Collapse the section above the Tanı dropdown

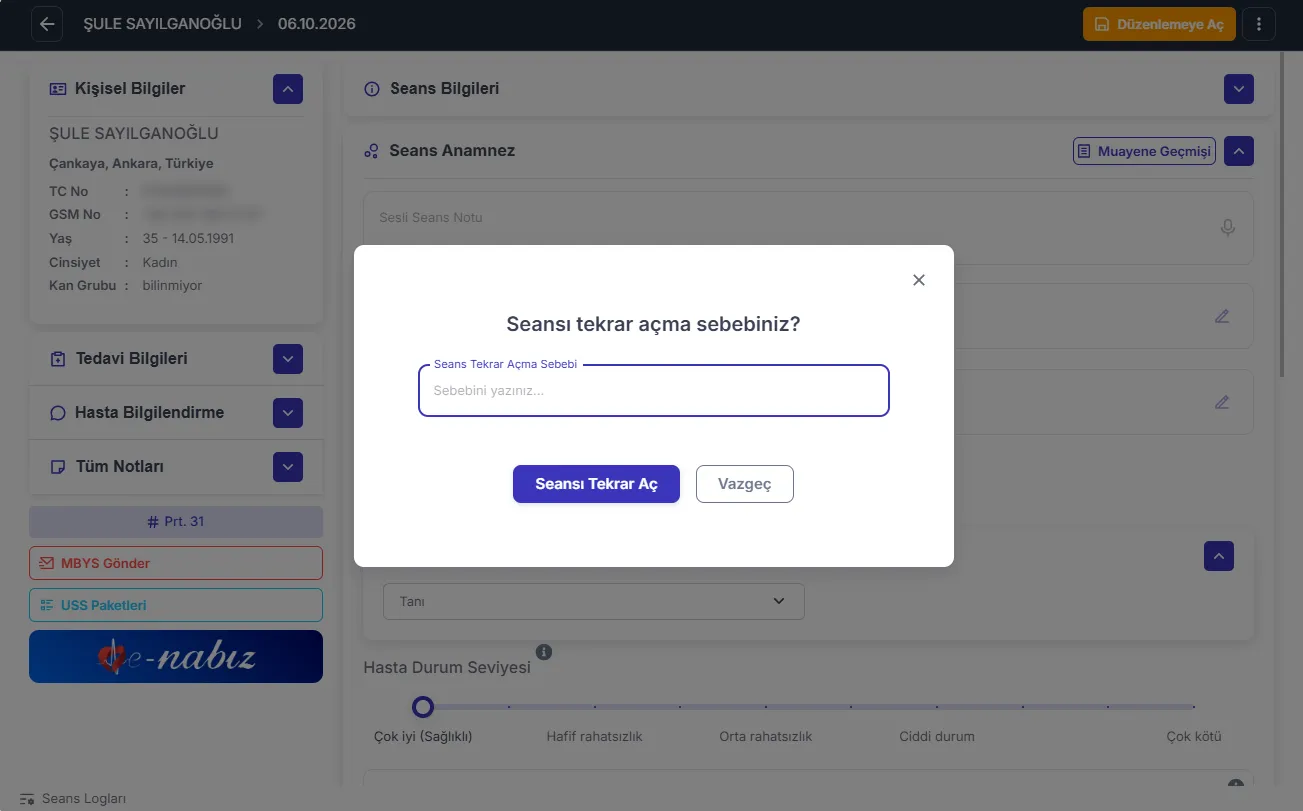coord(1219,556)
